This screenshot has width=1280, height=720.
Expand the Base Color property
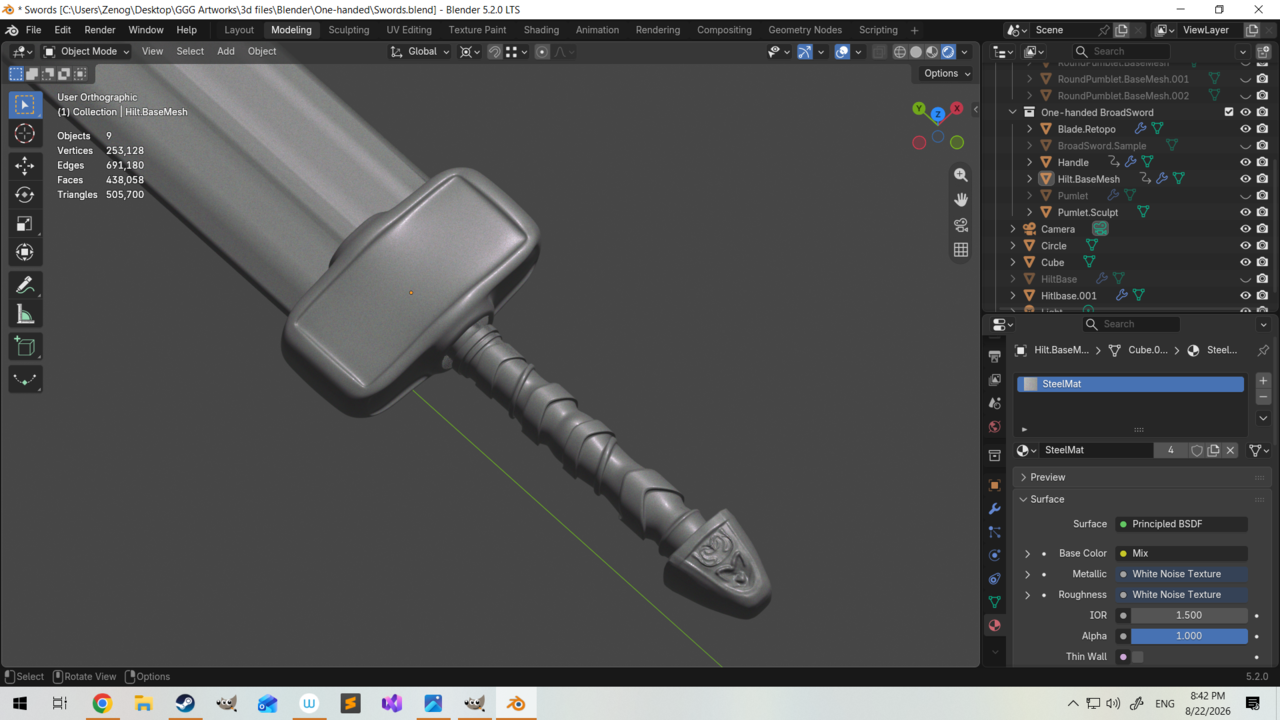(1027, 553)
